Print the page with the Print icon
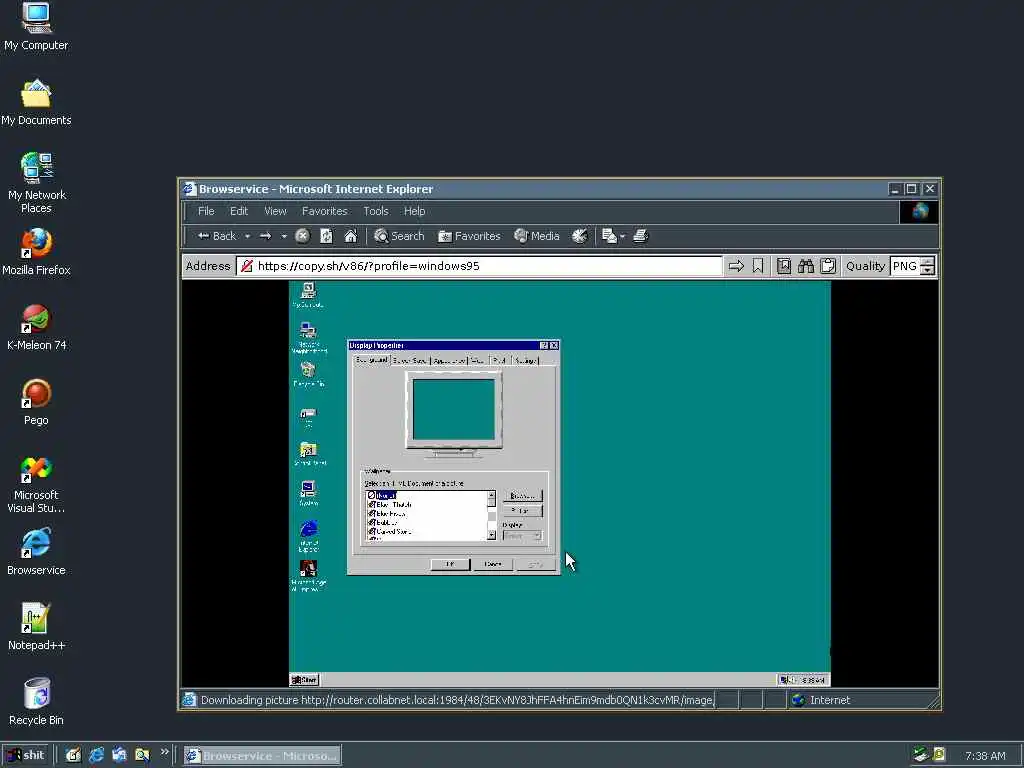 [x=641, y=236]
